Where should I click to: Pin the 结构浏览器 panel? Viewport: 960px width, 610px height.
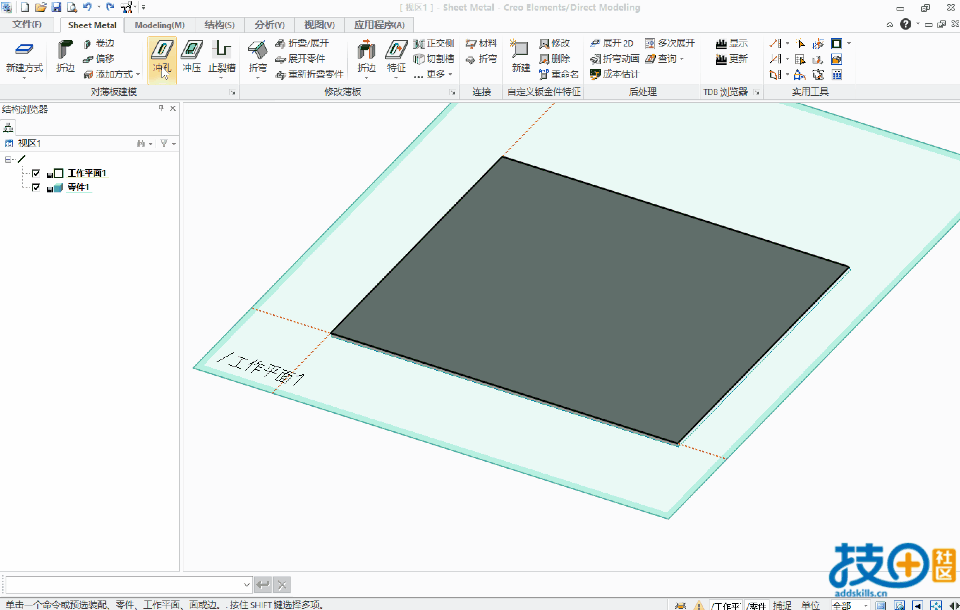point(161,108)
